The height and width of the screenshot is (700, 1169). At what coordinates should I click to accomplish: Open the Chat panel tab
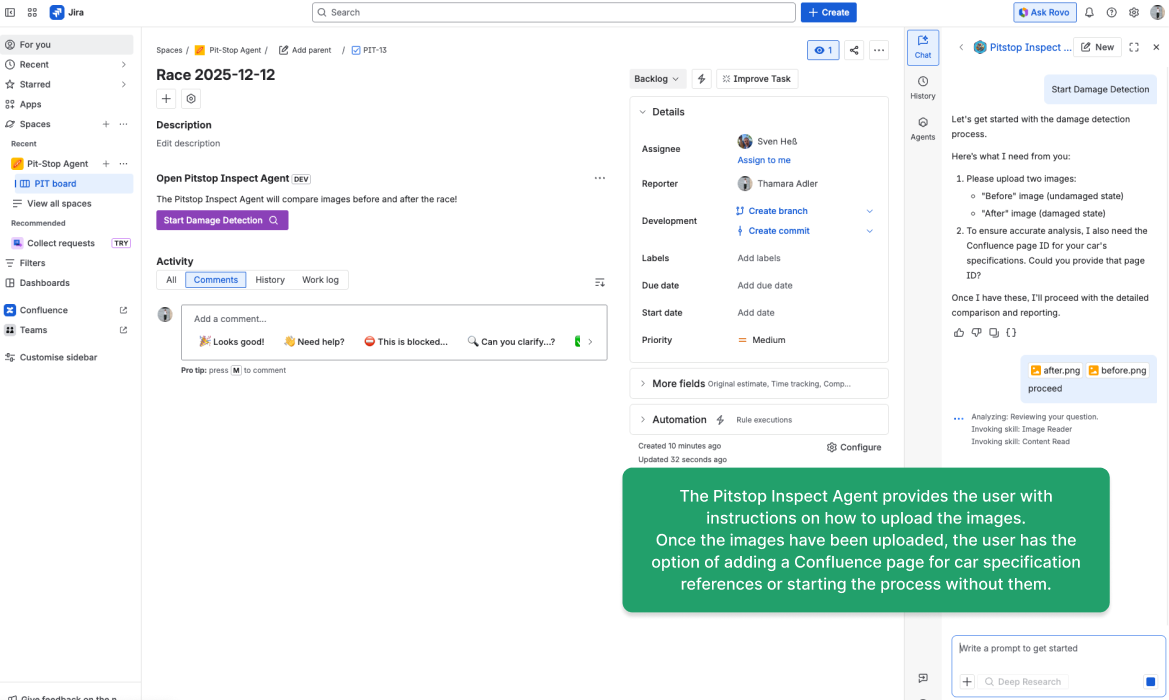(923, 47)
